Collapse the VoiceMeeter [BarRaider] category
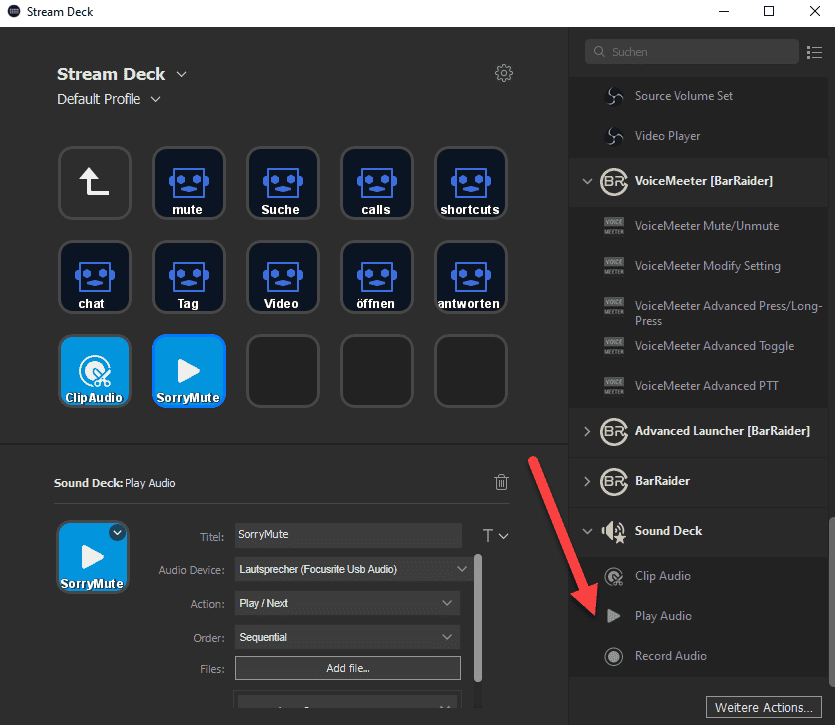Viewport: 835px width, 725px height. pyautogui.click(x=587, y=181)
